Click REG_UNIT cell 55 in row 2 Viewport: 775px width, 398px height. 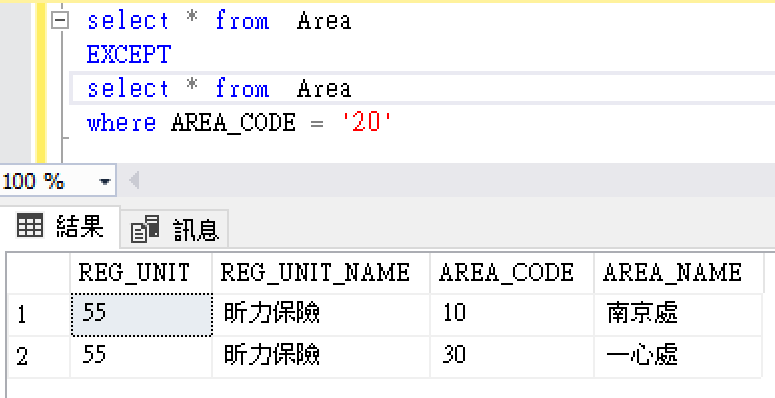(141, 357)
